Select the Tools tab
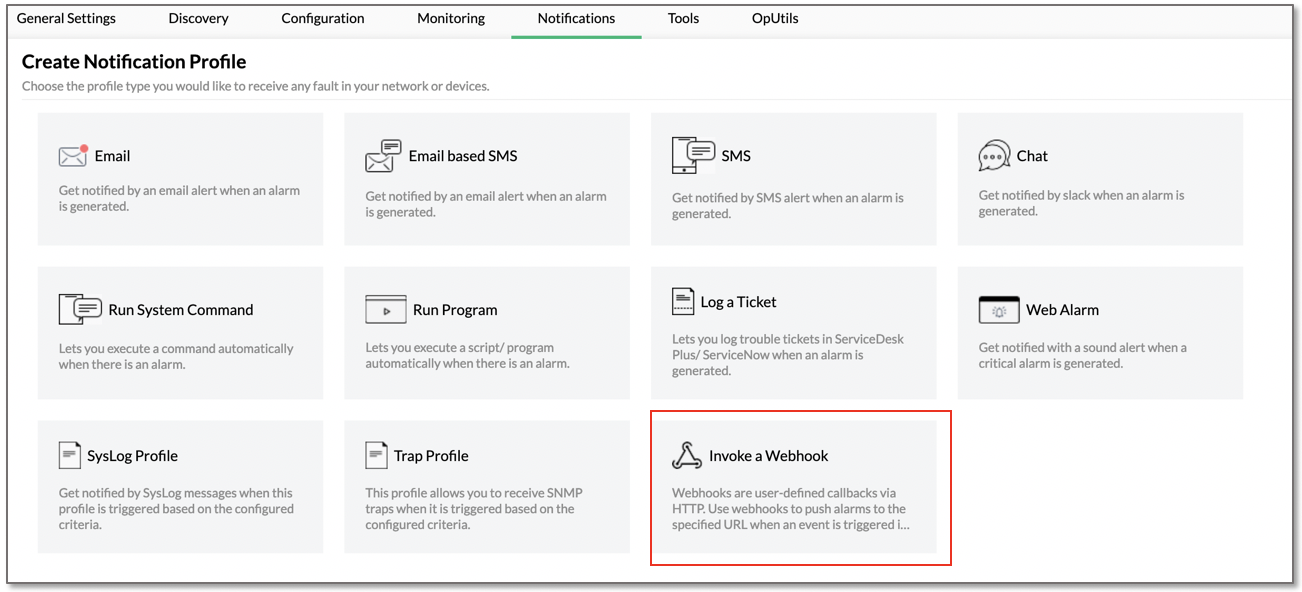 point(683,18)
